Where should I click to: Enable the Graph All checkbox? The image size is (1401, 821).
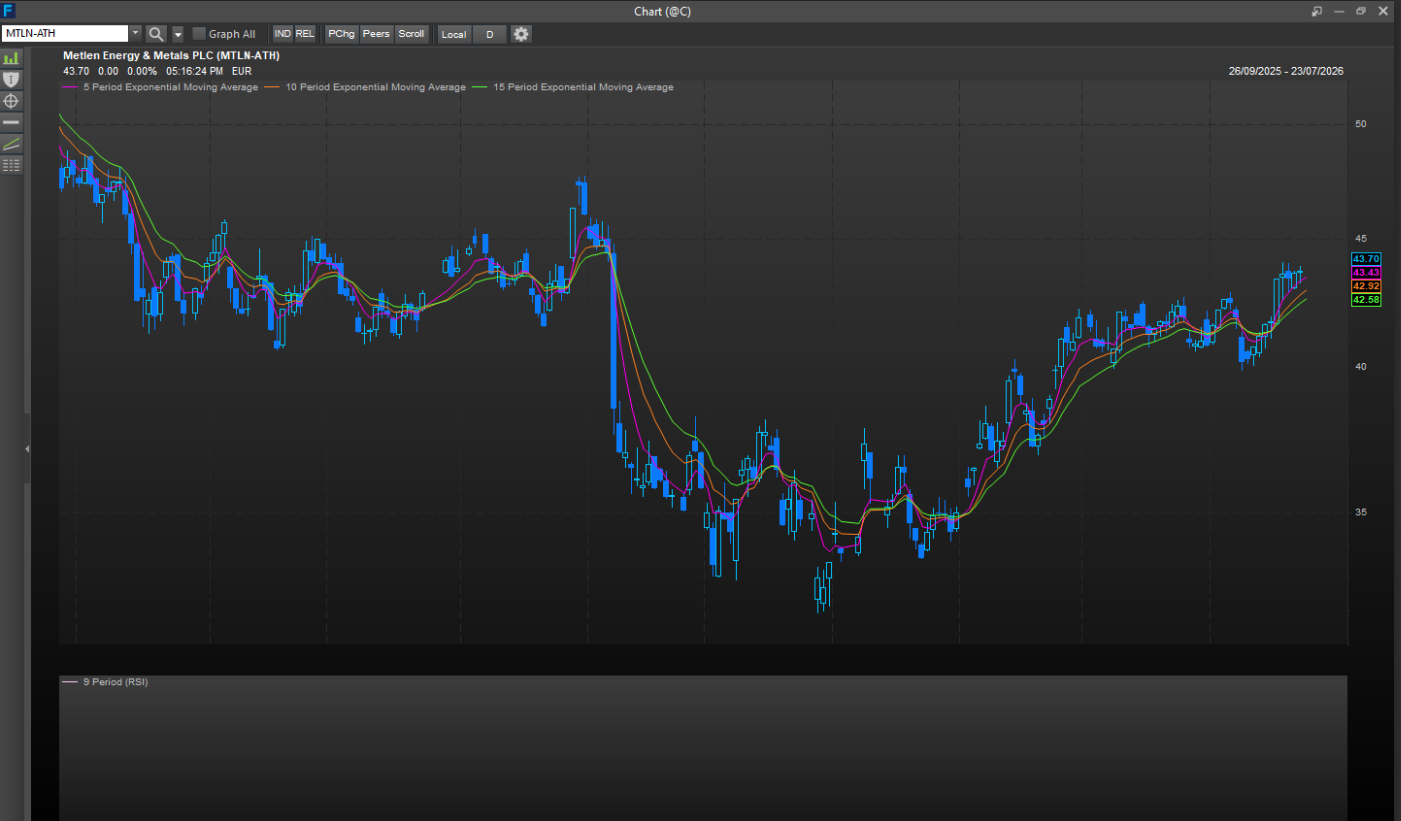click(x=199, y=34)
